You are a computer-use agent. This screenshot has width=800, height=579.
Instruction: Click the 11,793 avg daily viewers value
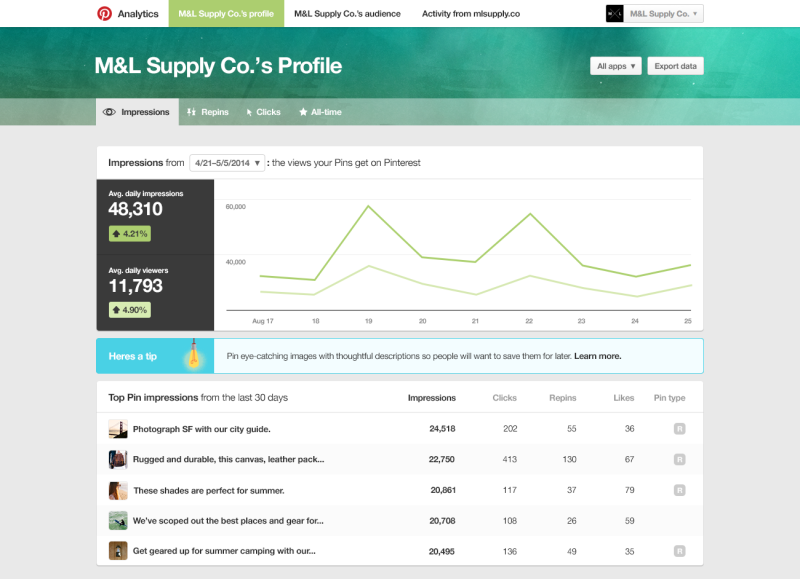[135, 286]
